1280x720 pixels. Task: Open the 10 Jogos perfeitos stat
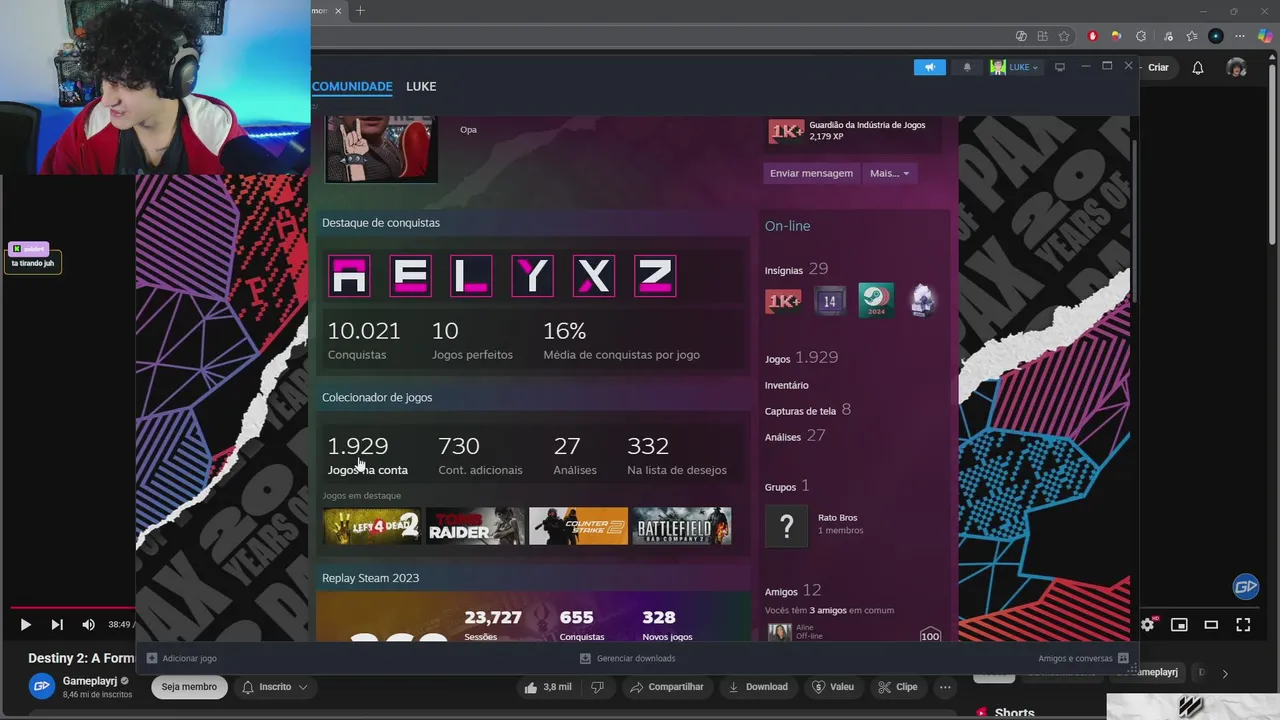tap(472, 340)
